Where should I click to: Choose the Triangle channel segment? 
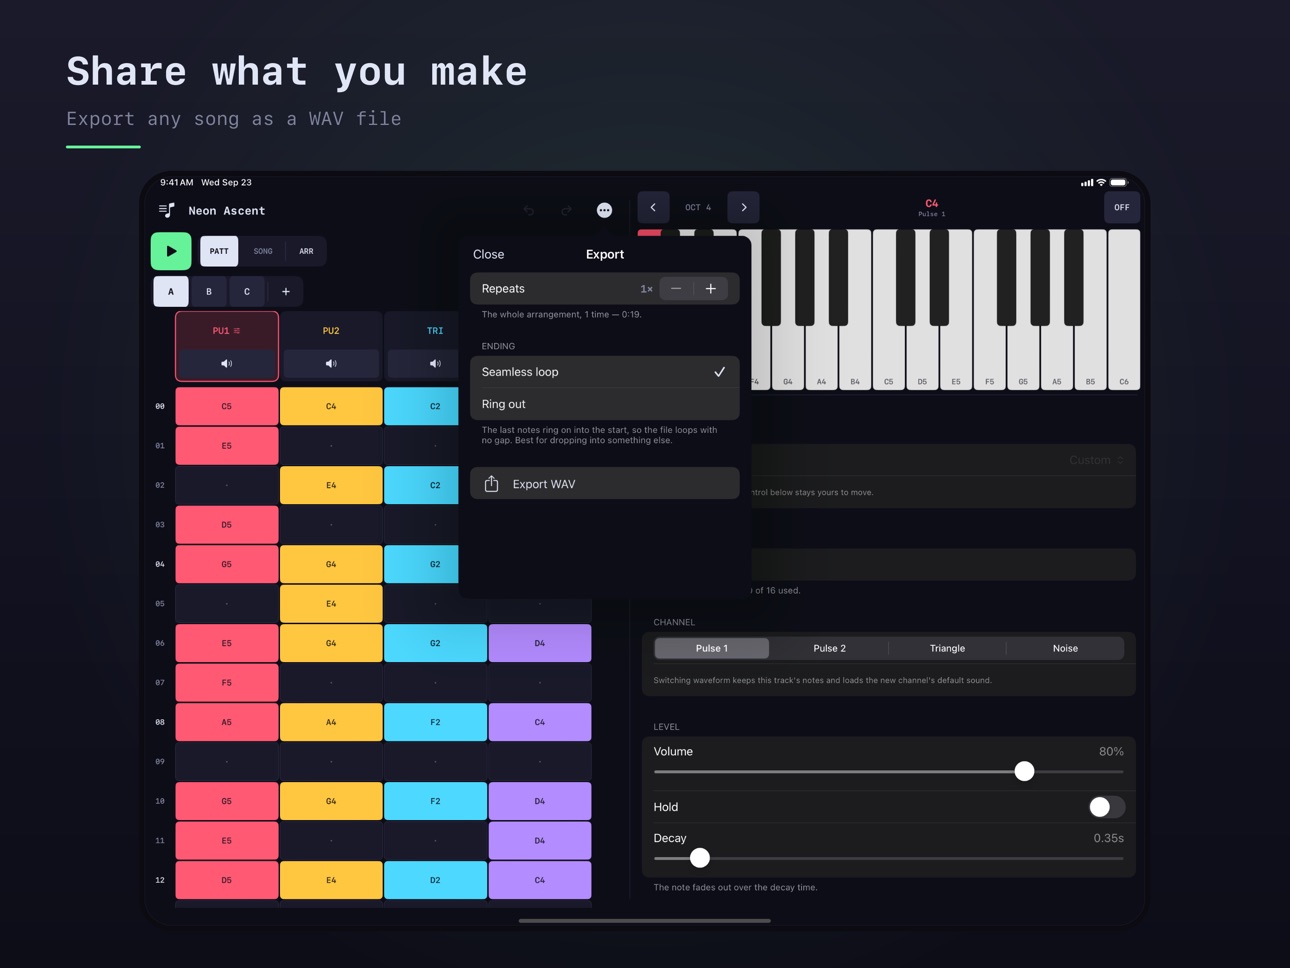click(947, 648)
